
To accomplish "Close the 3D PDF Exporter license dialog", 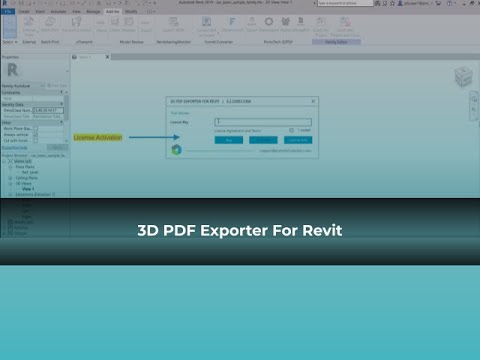I will pyautogui.click(x=313, y=101).
